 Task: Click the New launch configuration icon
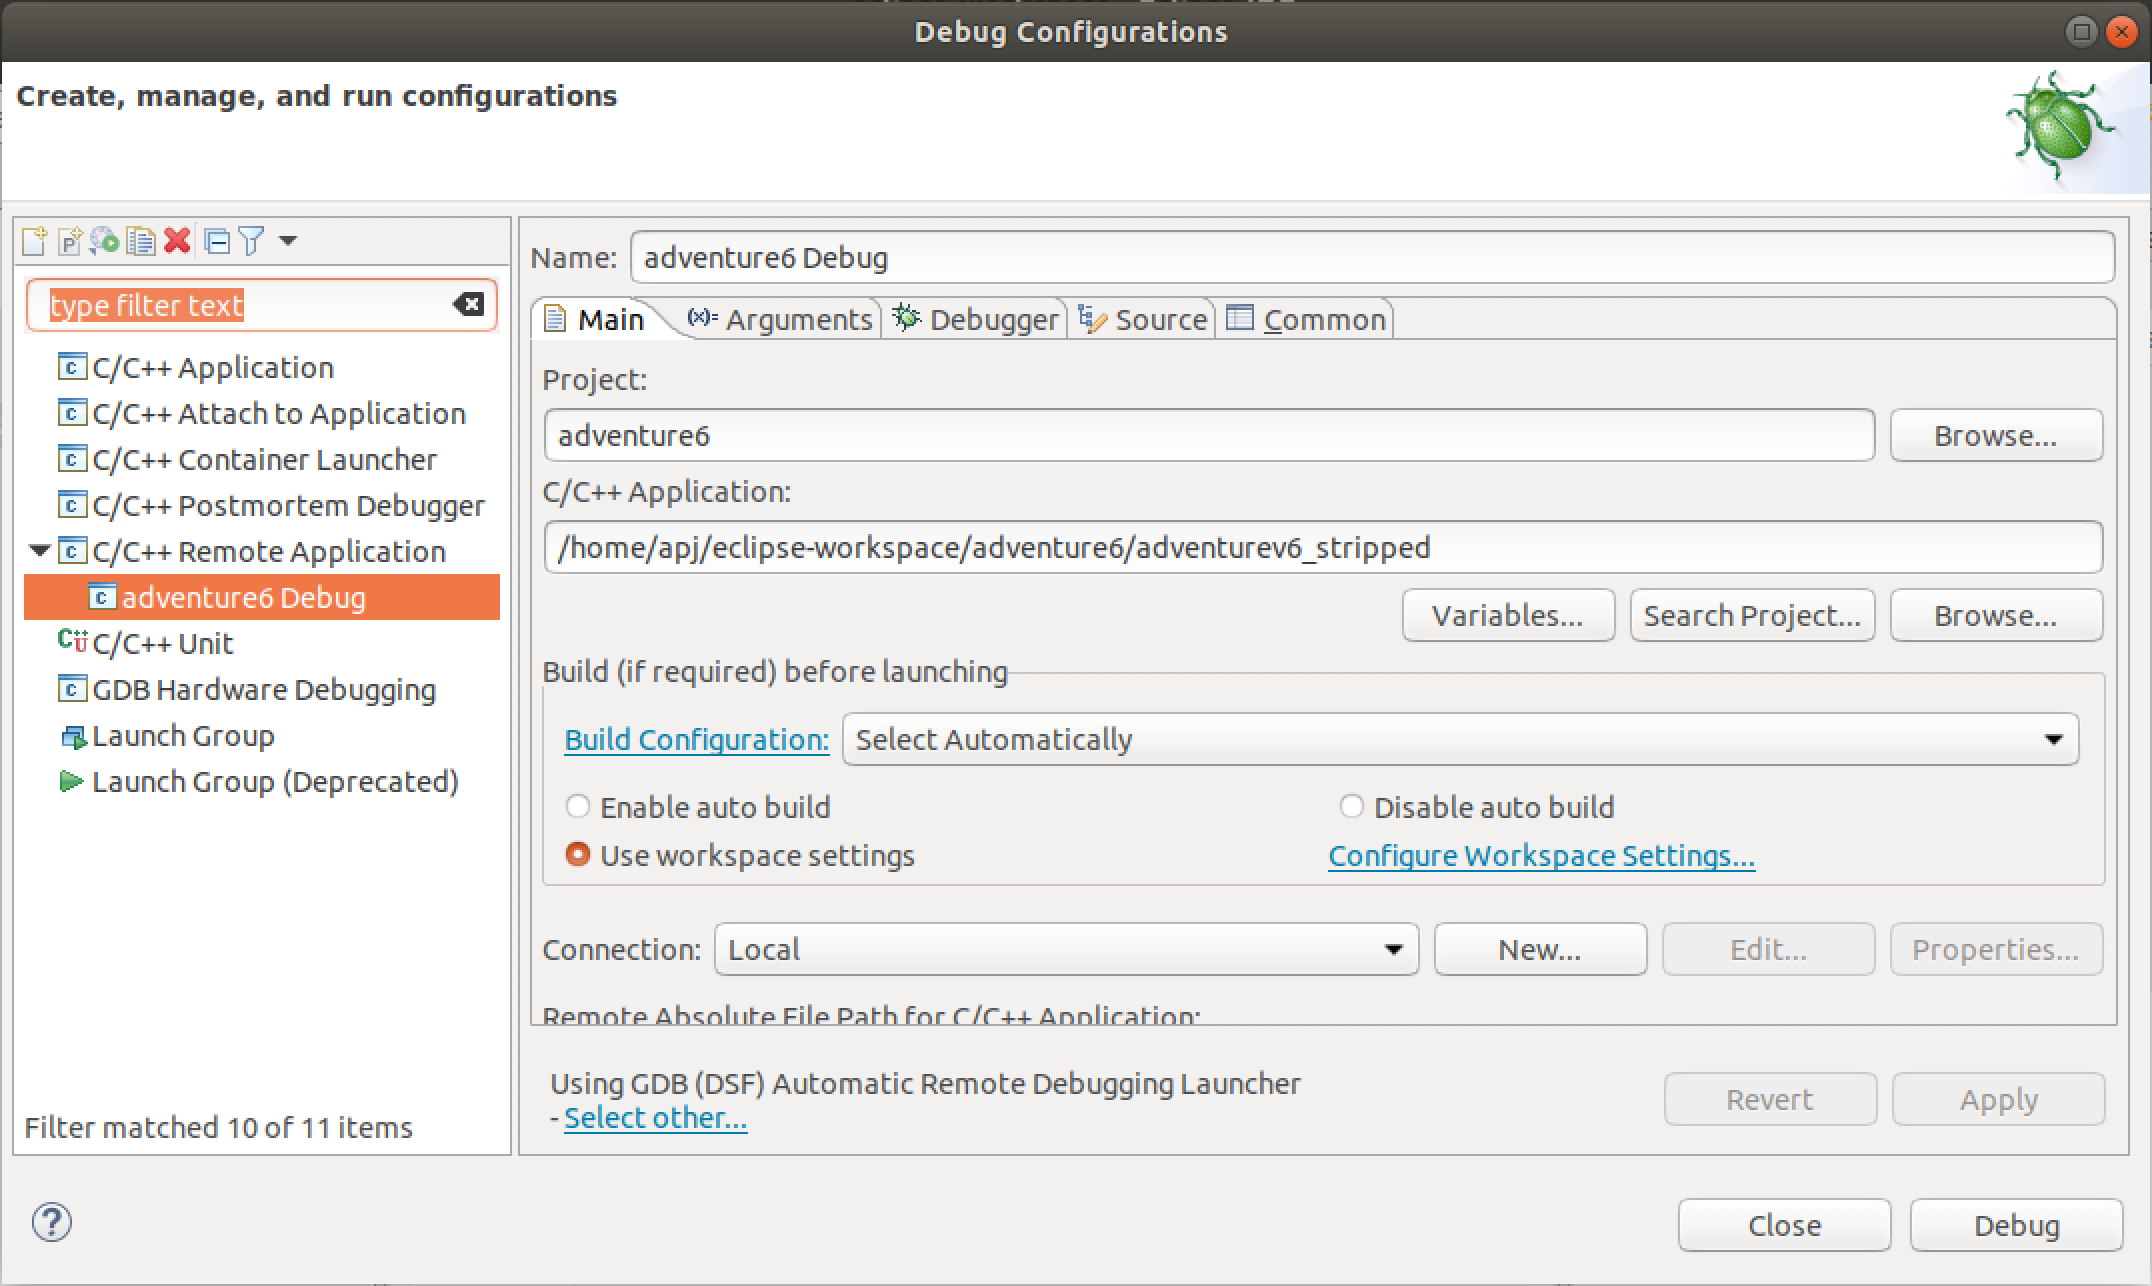coord(34,241)
